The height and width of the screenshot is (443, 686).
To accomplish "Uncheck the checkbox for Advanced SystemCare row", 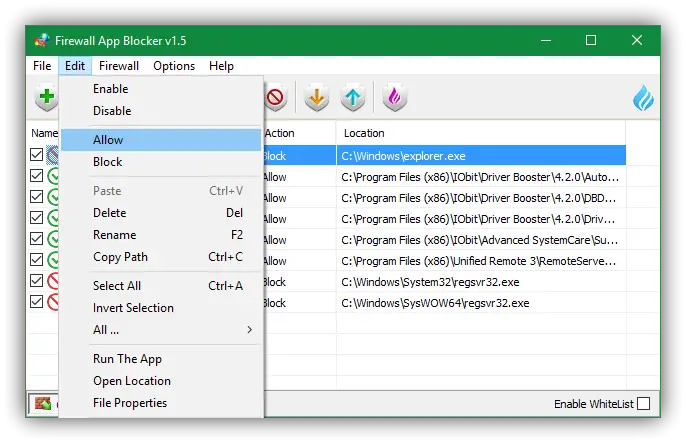I will [37, 238].
